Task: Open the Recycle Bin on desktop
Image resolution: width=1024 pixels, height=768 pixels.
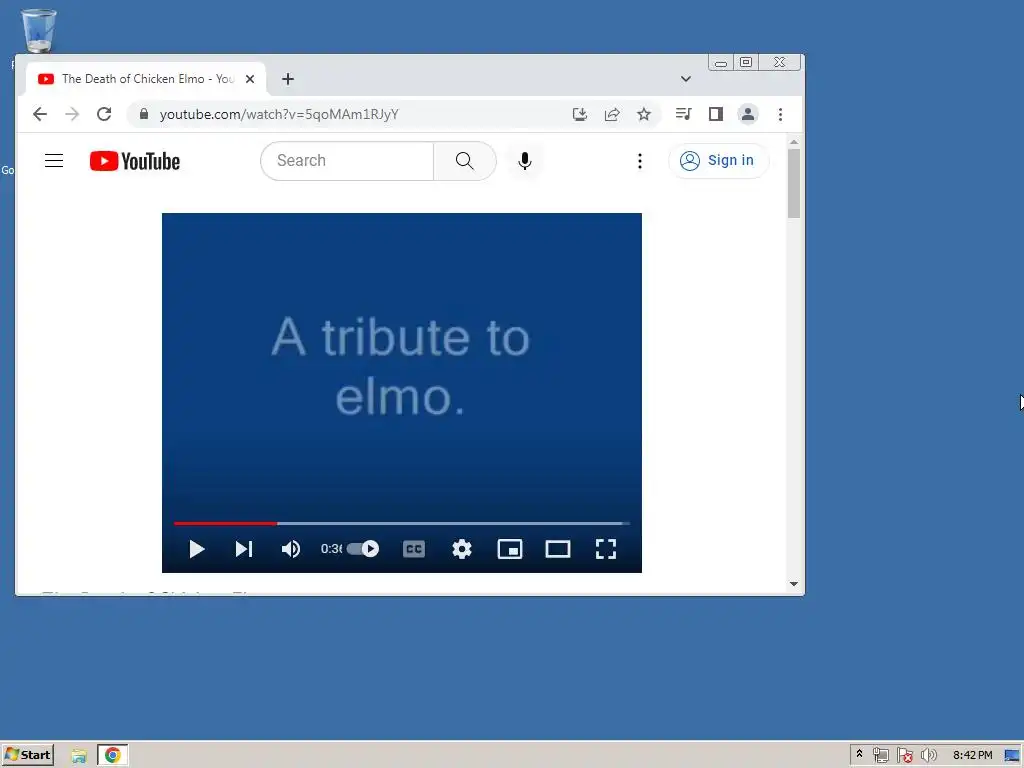Action: point(39,31)
